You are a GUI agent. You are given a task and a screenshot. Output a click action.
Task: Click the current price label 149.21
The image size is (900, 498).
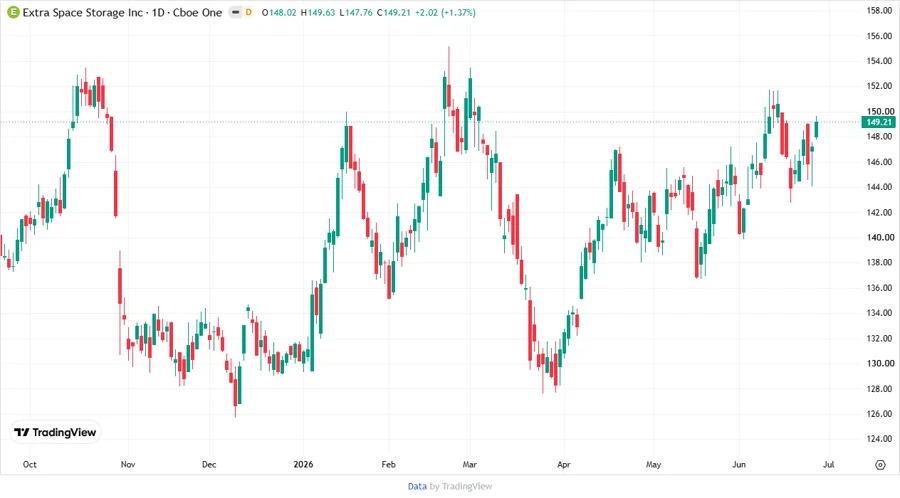[x=879, y=122]
